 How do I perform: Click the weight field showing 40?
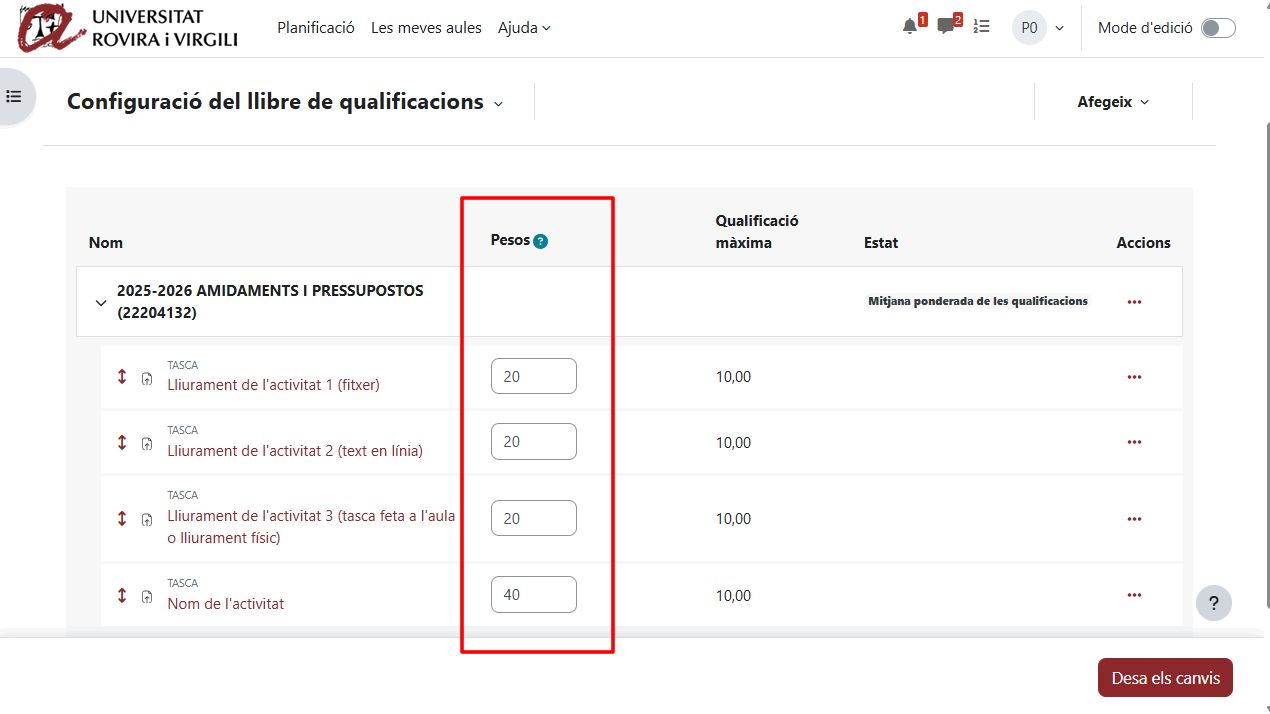[533, 595]
